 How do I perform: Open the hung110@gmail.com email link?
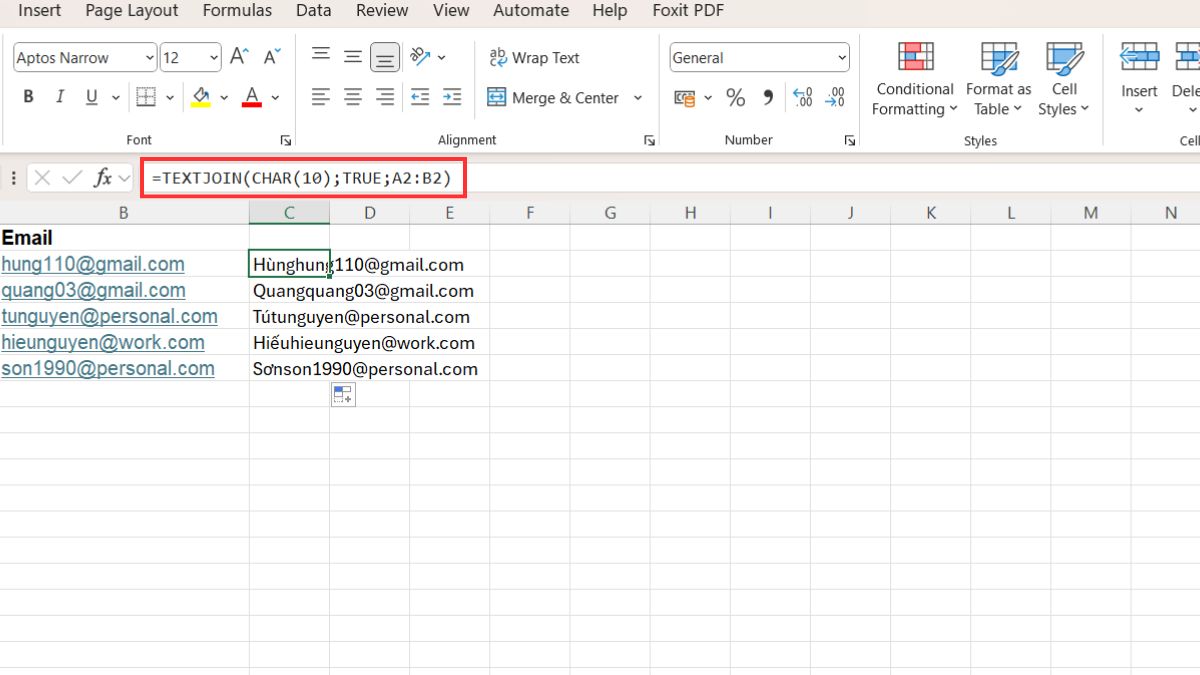(93, 264)
